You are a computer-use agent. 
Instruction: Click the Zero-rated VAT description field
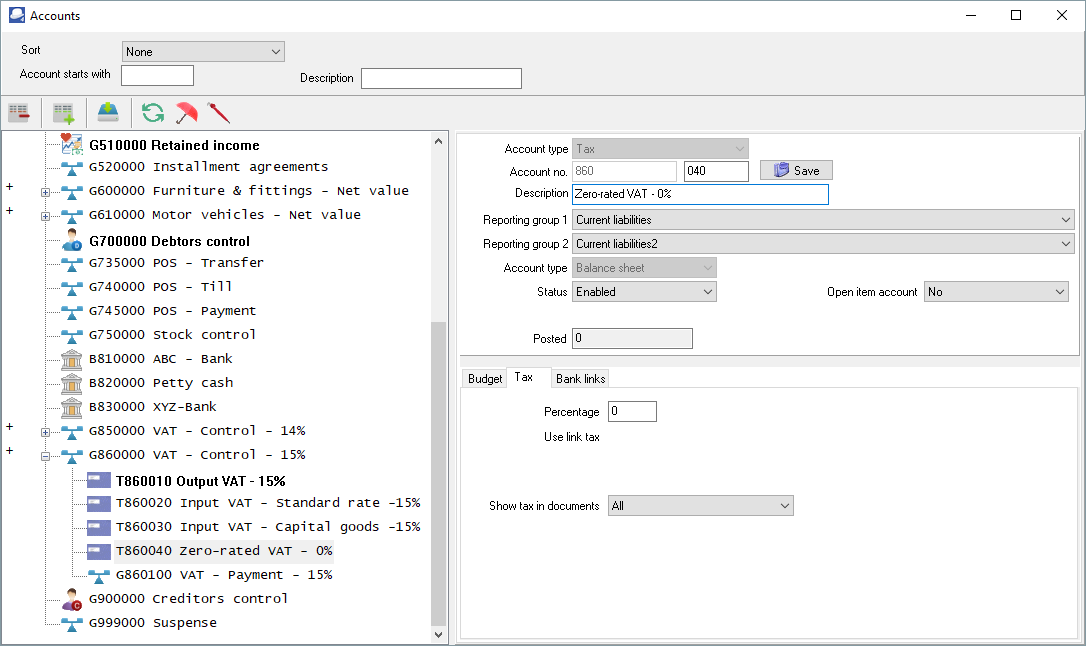click(700, 194)
